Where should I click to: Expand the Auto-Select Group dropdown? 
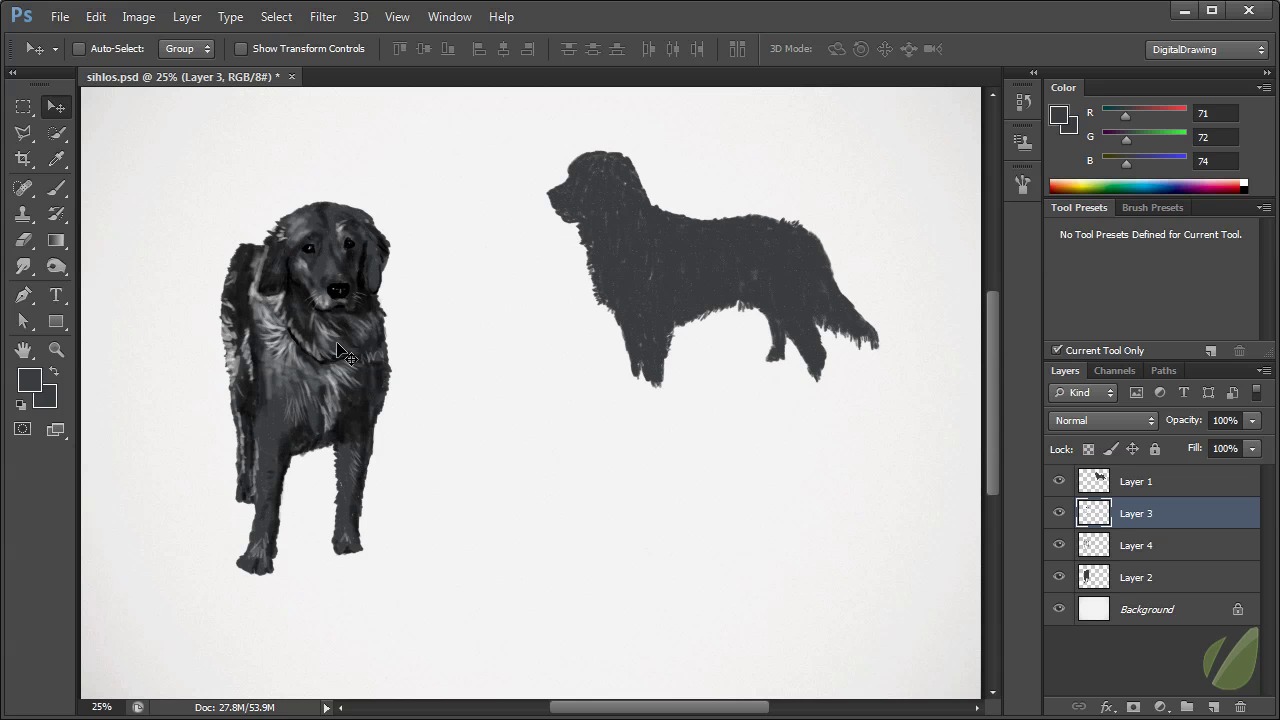pyautogui.click(x=187, y=49)
